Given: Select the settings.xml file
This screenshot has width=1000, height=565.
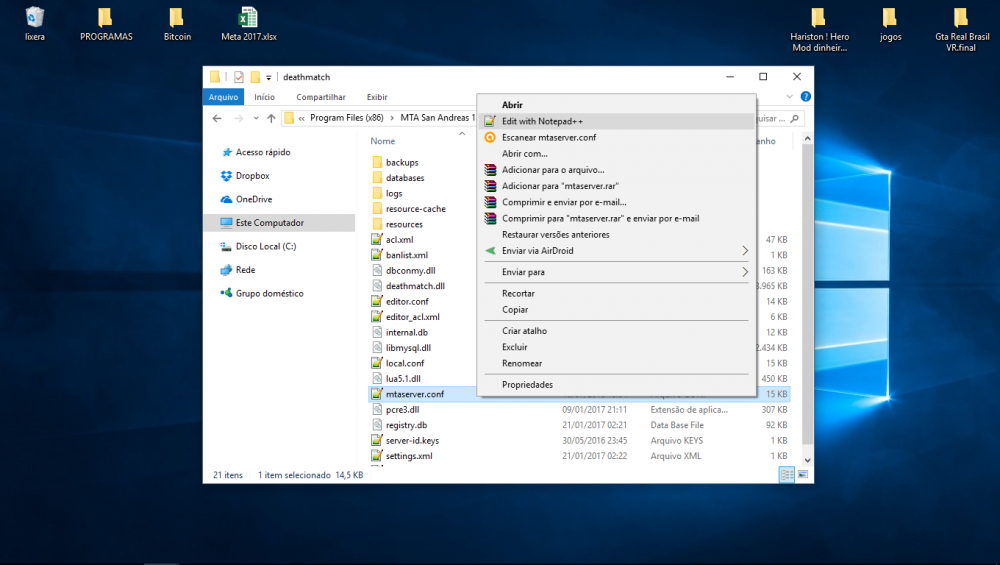Looking at the screenshot, I should coord(408,456).
